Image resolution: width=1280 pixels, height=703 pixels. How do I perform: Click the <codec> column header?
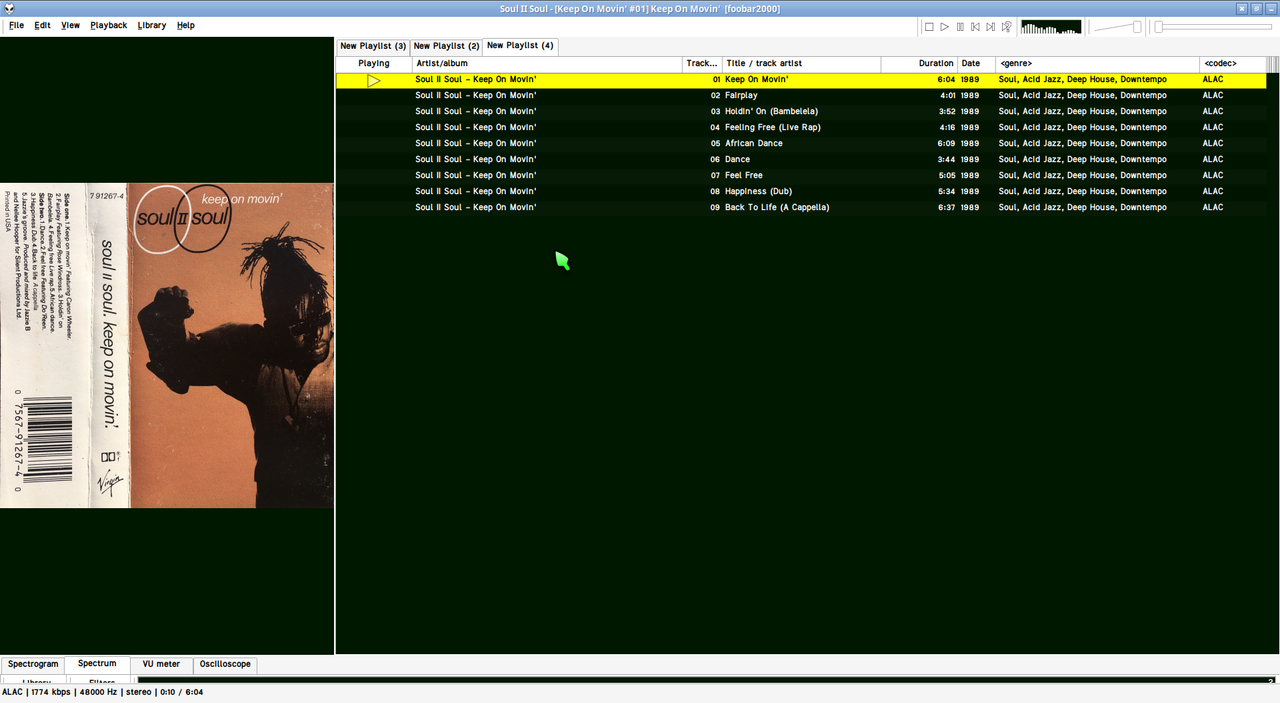pos(1233,63)
